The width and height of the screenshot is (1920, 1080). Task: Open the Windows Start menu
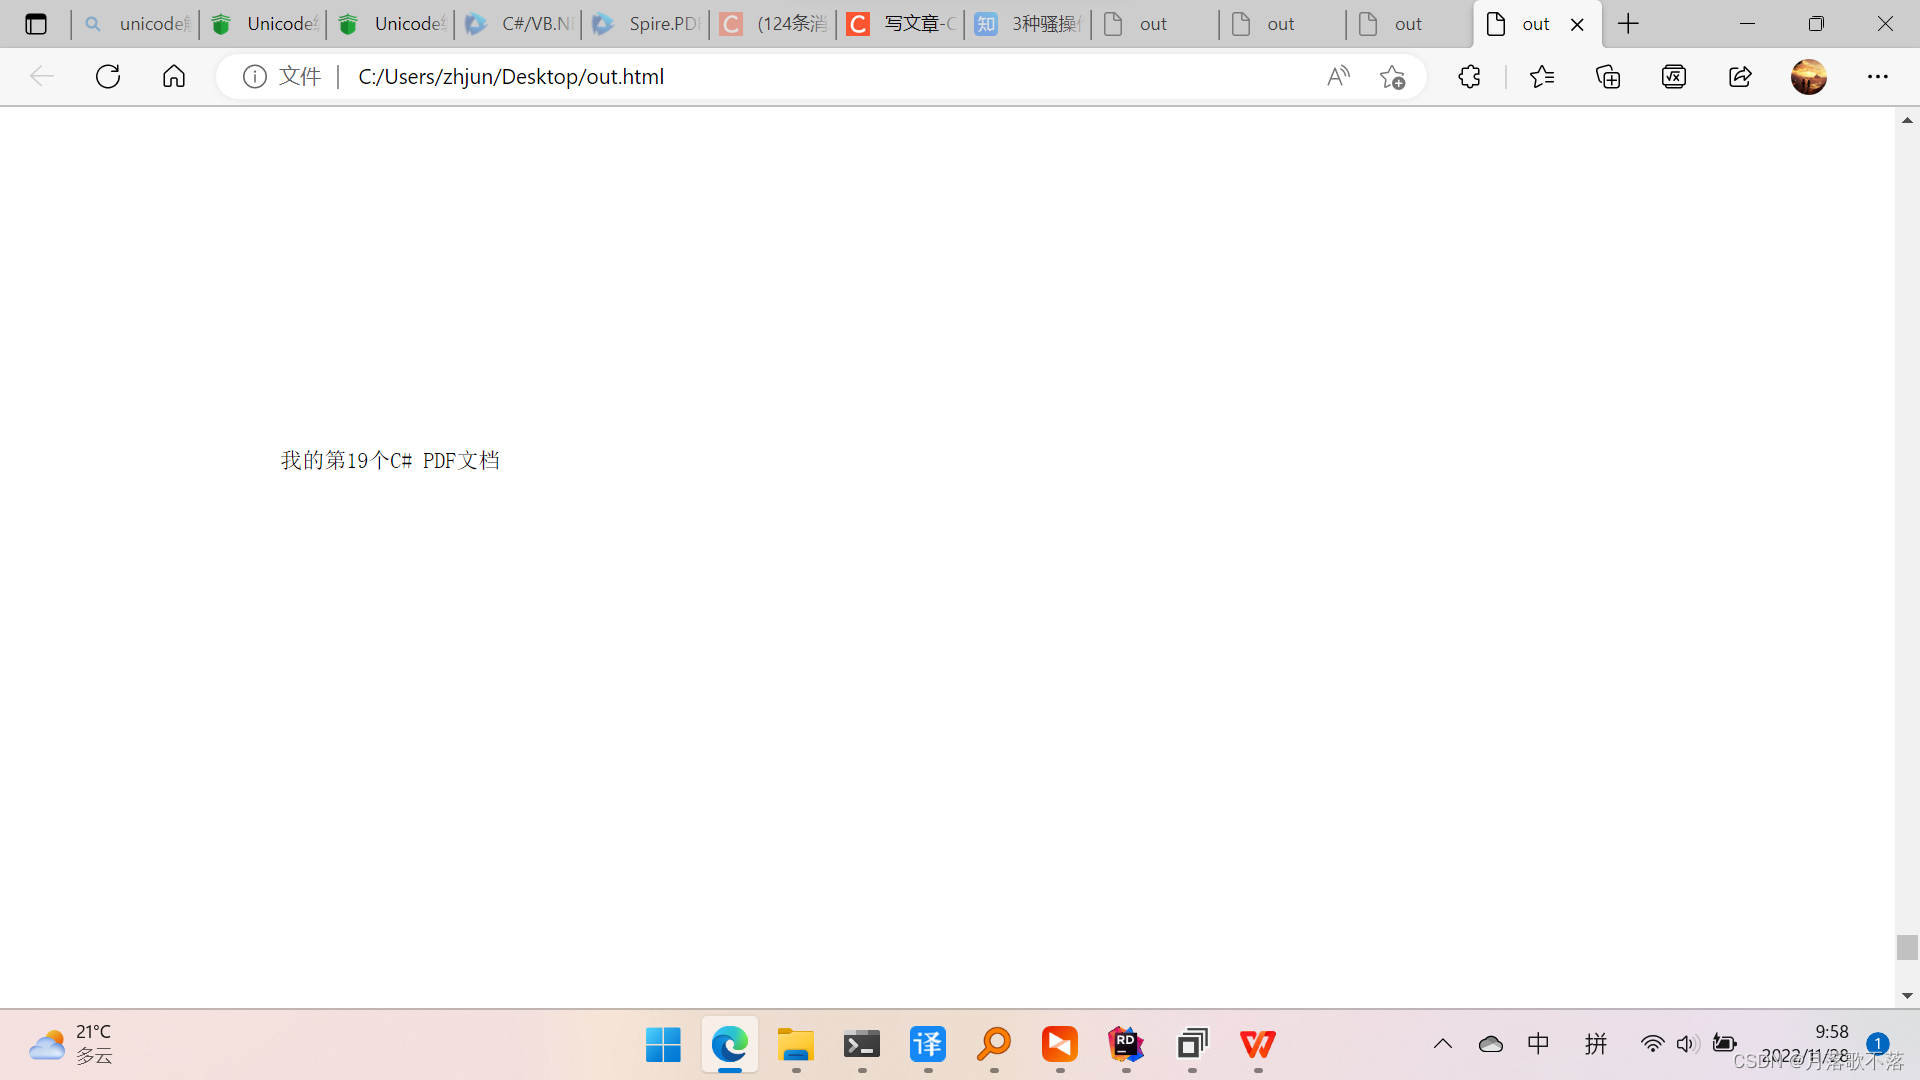coord(663,1045)
